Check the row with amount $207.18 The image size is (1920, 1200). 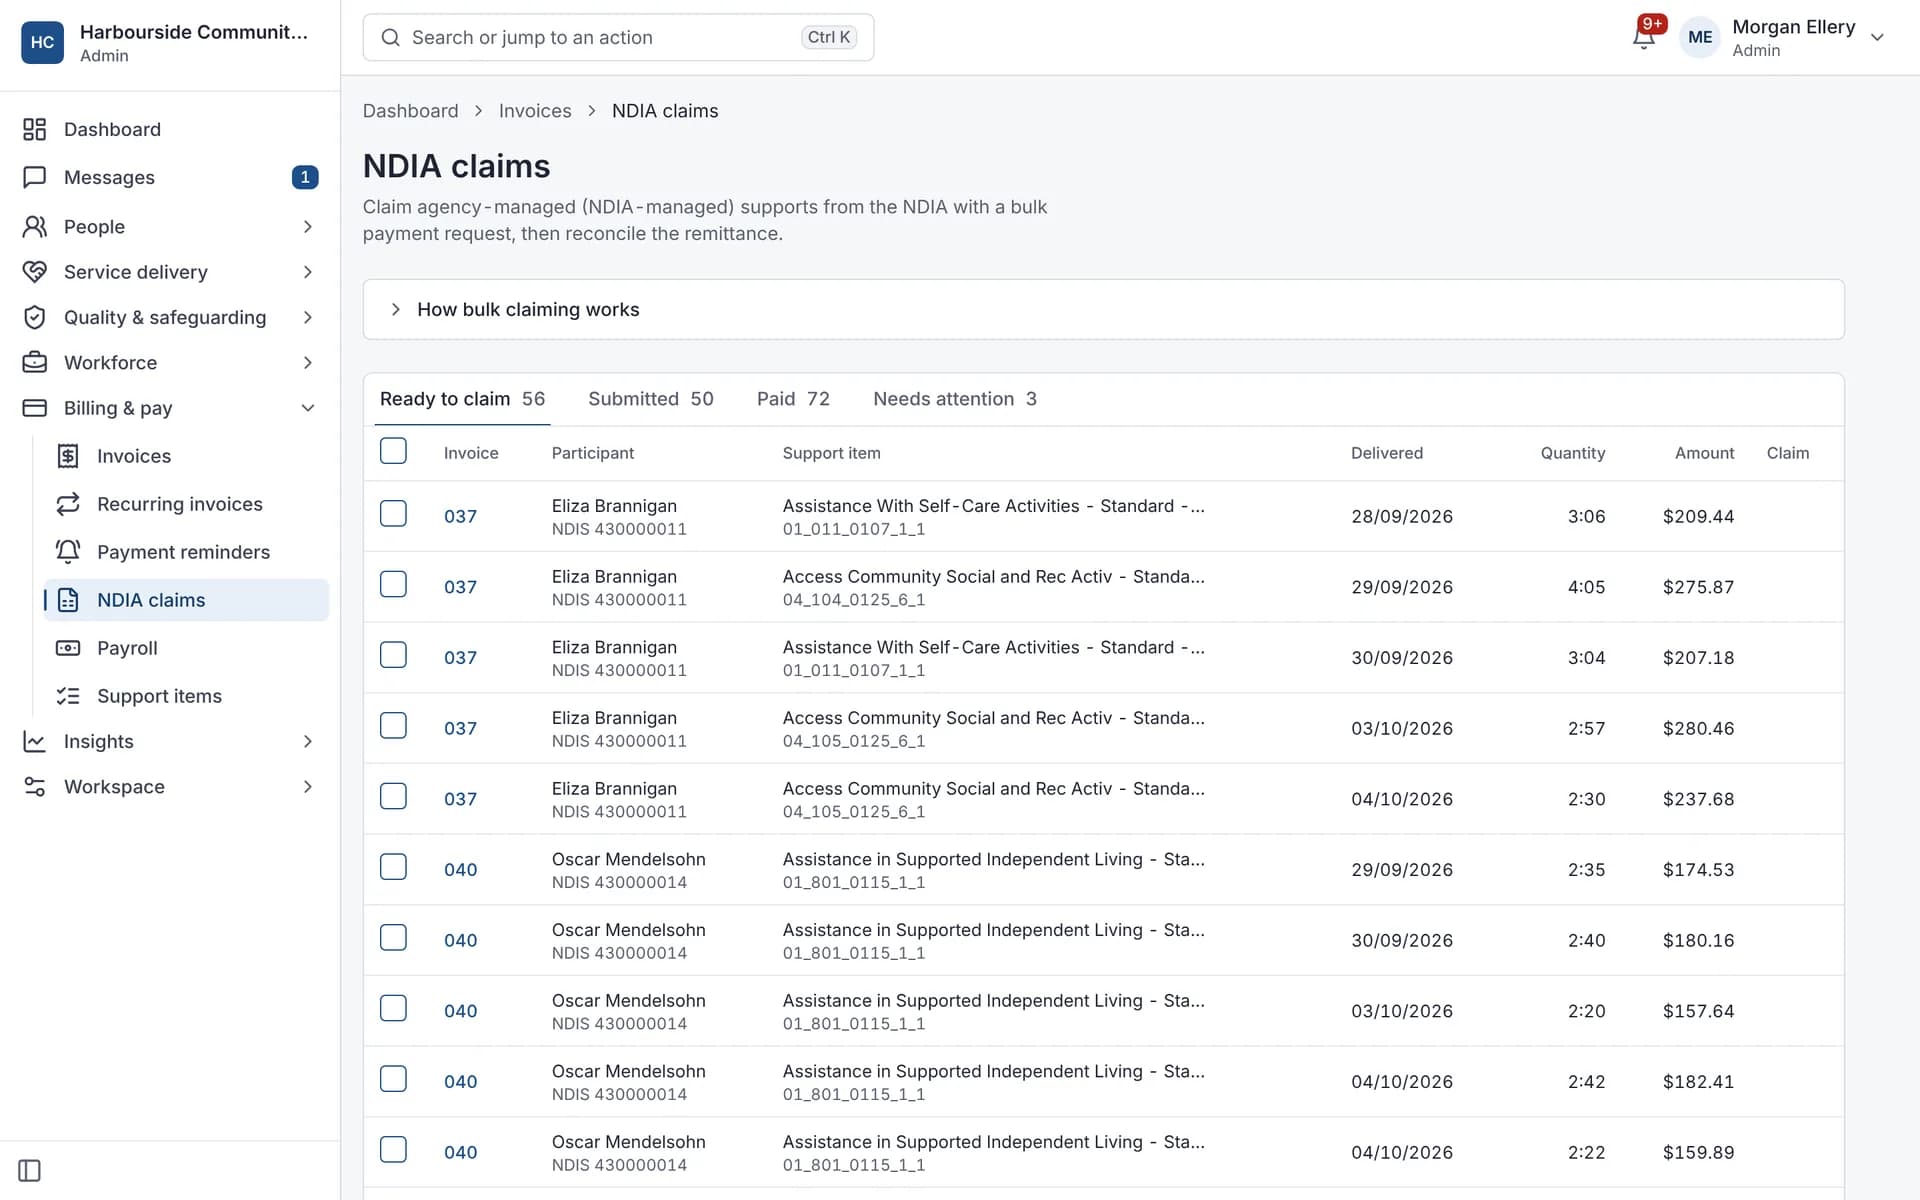(x=393, y=655)
